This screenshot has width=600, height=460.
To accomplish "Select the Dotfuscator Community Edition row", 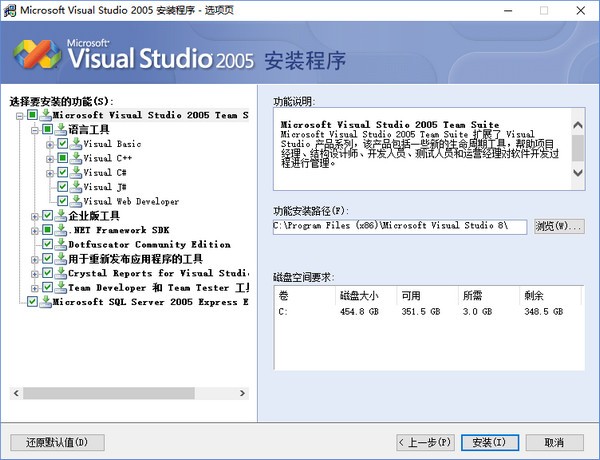I will [x=149, y=245].
